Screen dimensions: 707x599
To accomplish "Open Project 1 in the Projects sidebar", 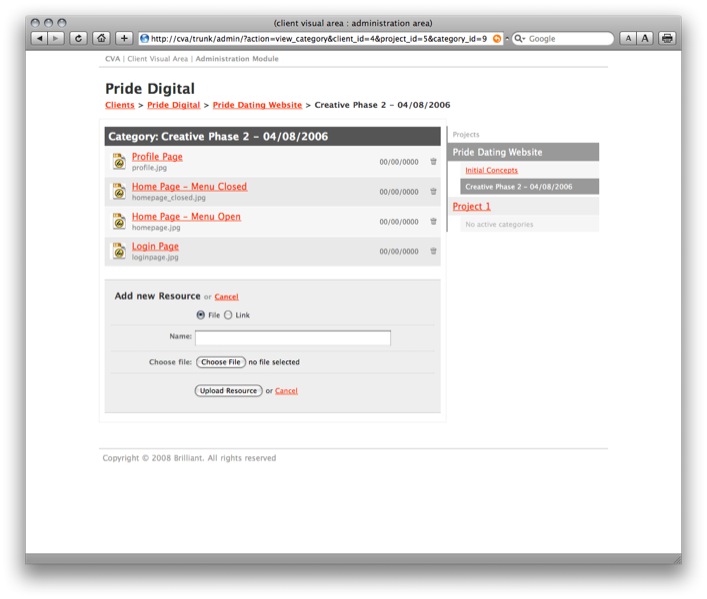I will (x=472, y=206).
